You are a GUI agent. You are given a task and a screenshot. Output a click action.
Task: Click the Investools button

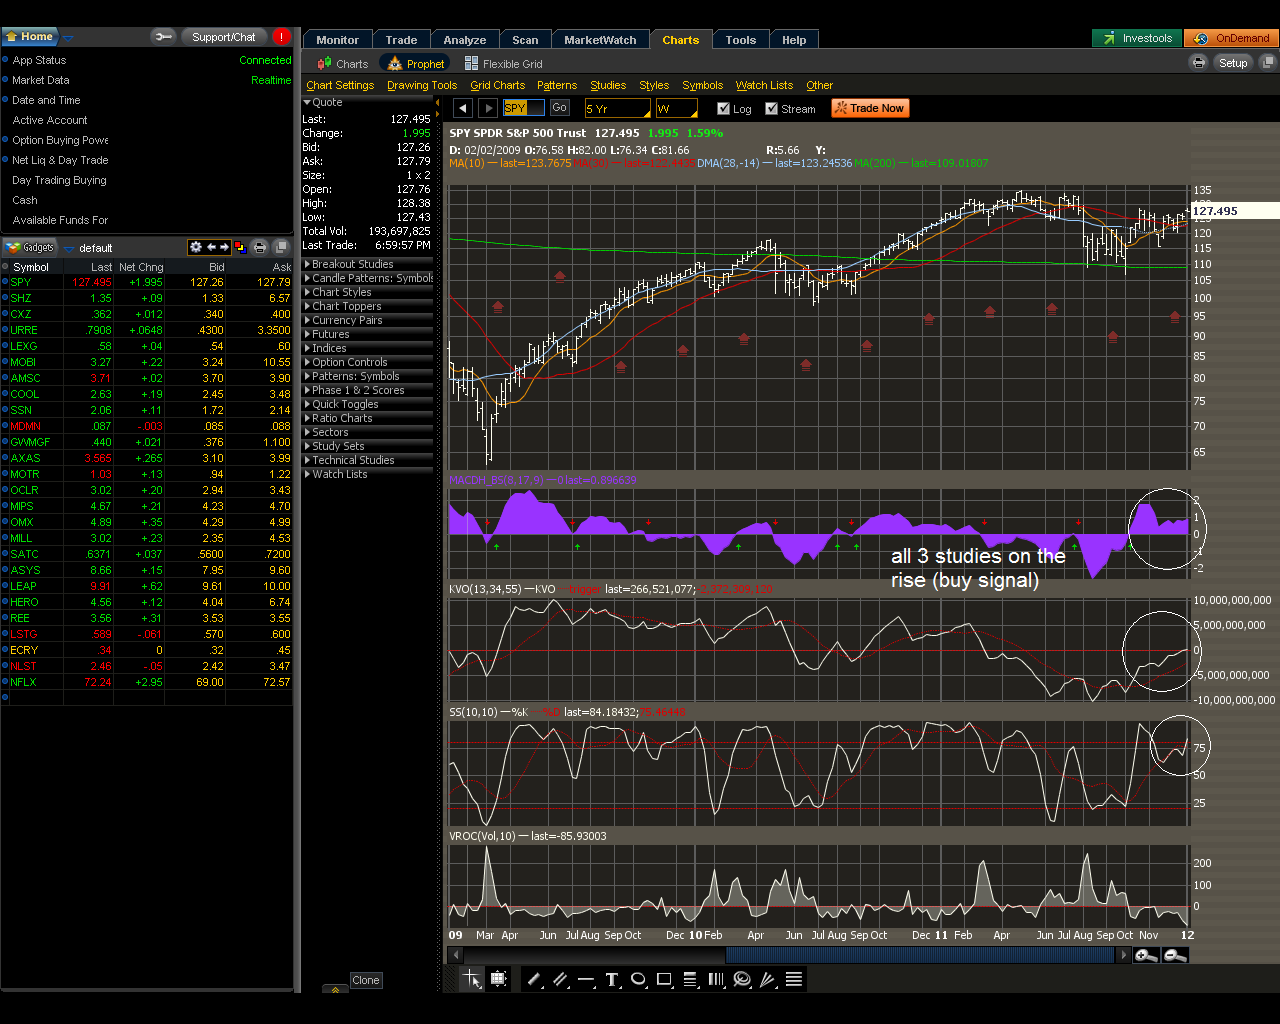coord(1137,38)
